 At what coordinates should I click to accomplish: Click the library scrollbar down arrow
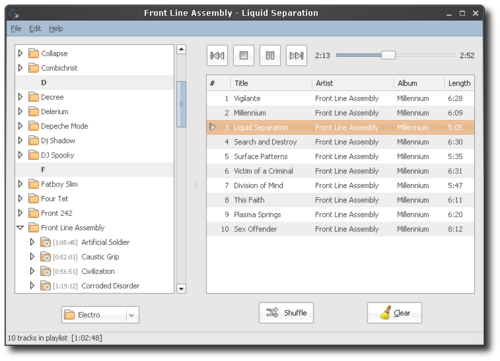coord(181,289)
